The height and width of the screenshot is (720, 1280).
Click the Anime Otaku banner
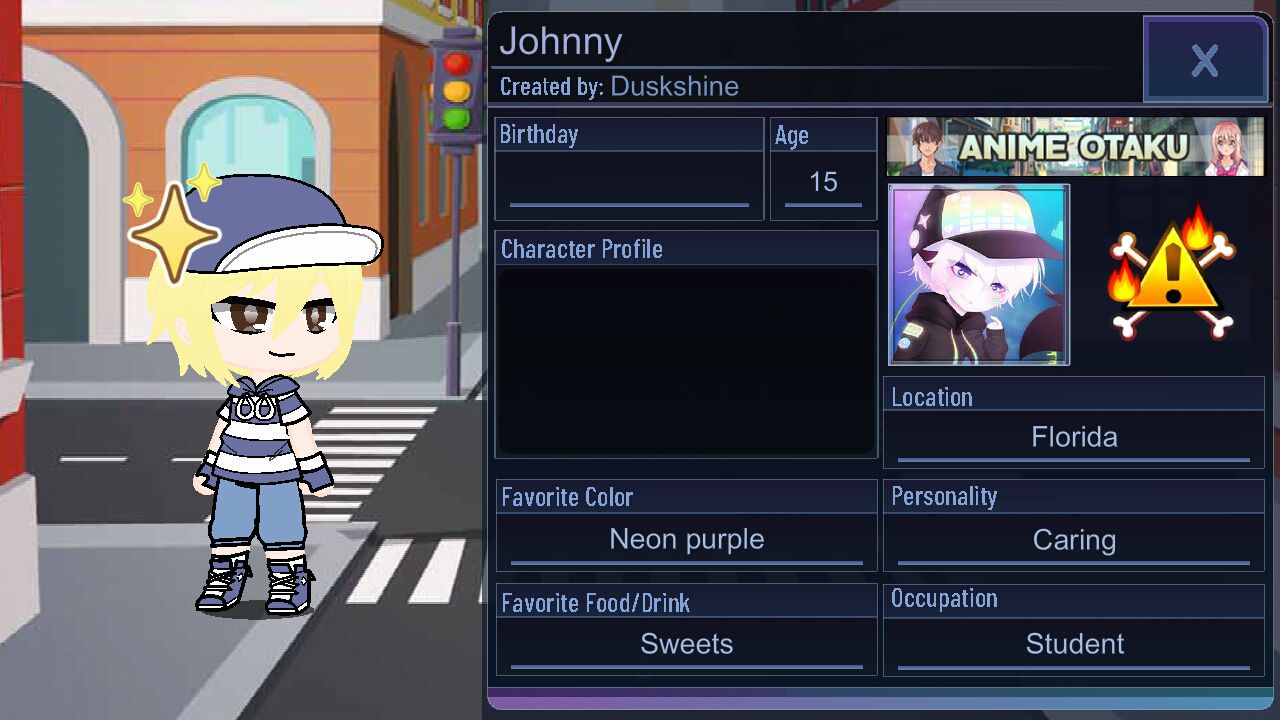click(1075, 147)
